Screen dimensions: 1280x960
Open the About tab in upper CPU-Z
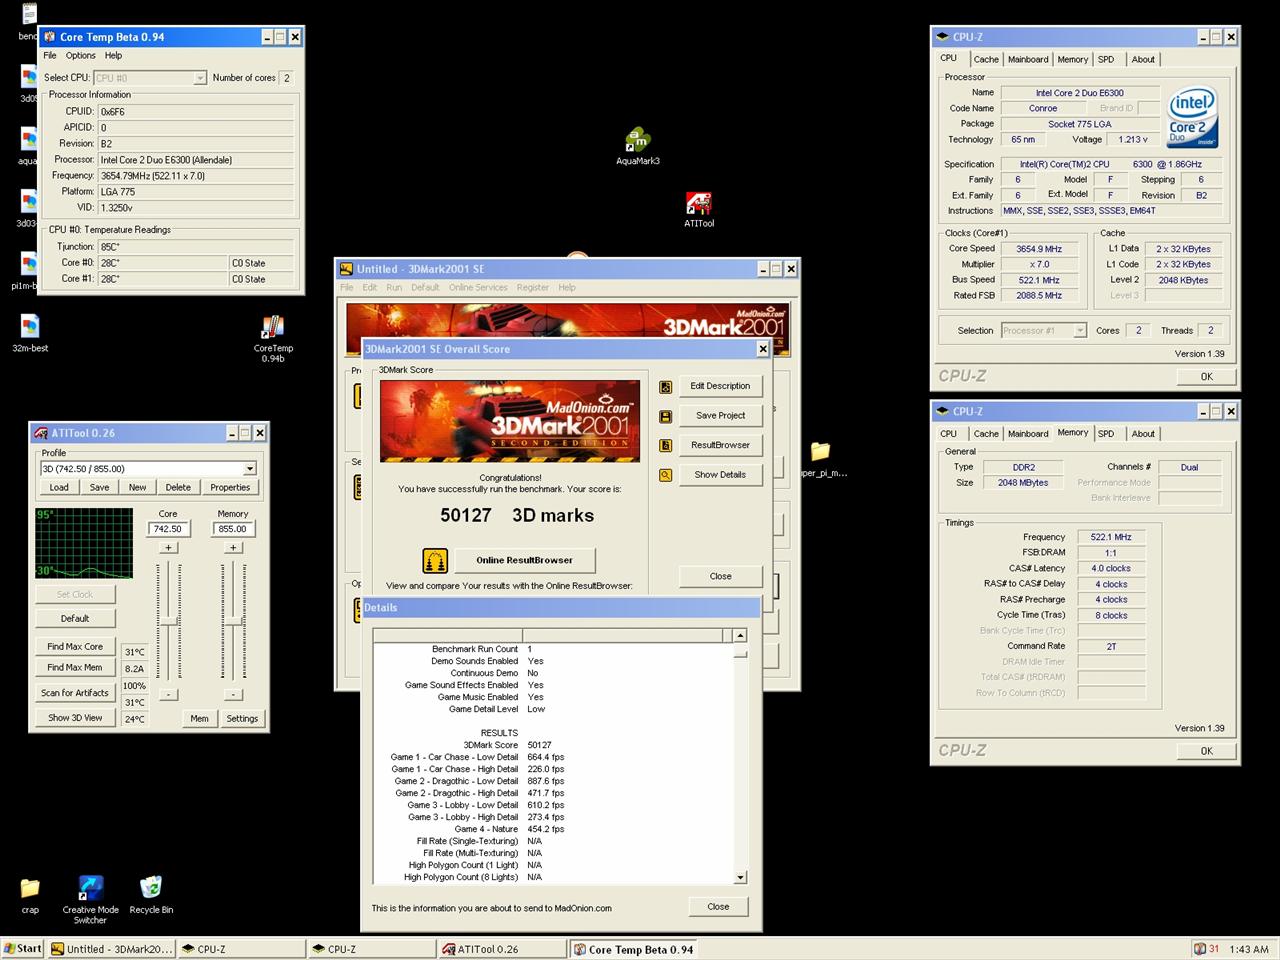click(x=1143, y=59)
